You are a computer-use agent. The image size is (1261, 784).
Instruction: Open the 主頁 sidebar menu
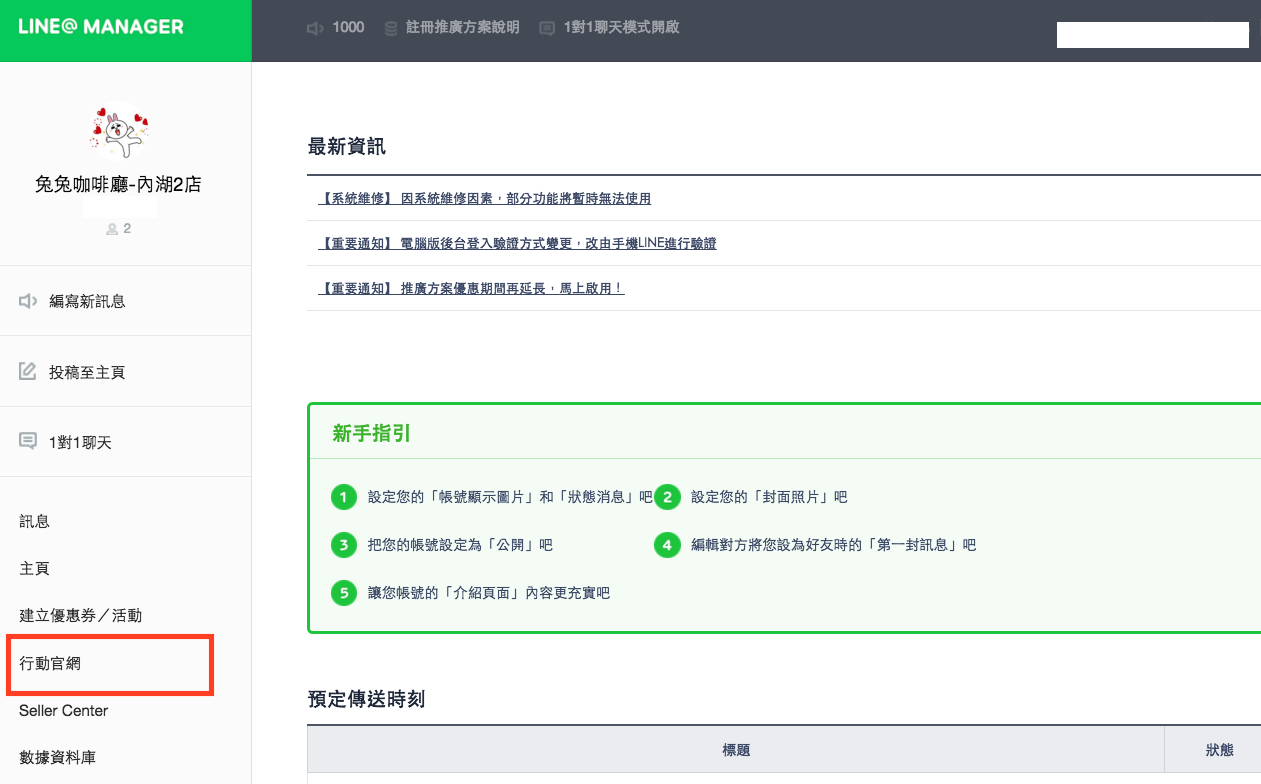(x=35, y=568)
